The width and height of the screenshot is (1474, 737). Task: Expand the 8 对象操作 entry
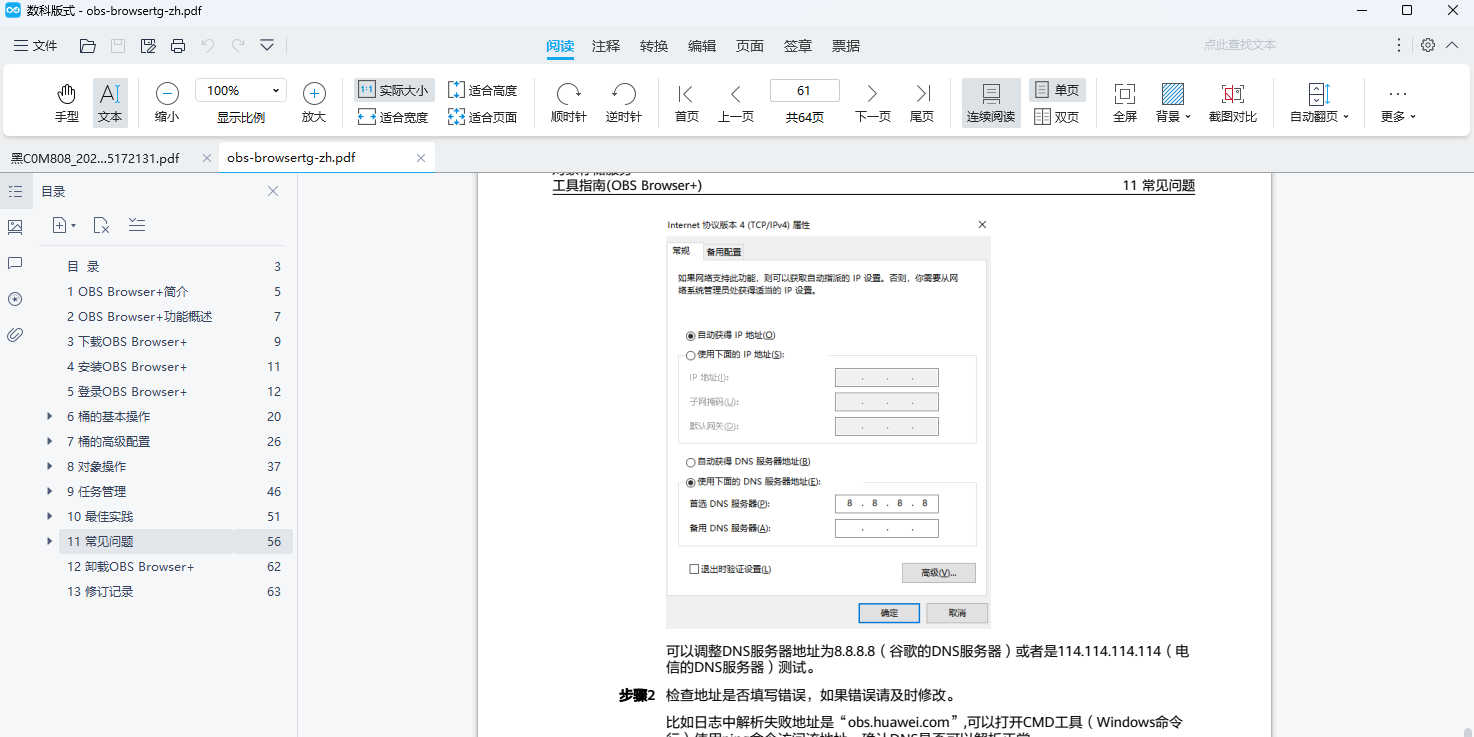point(50,466)
